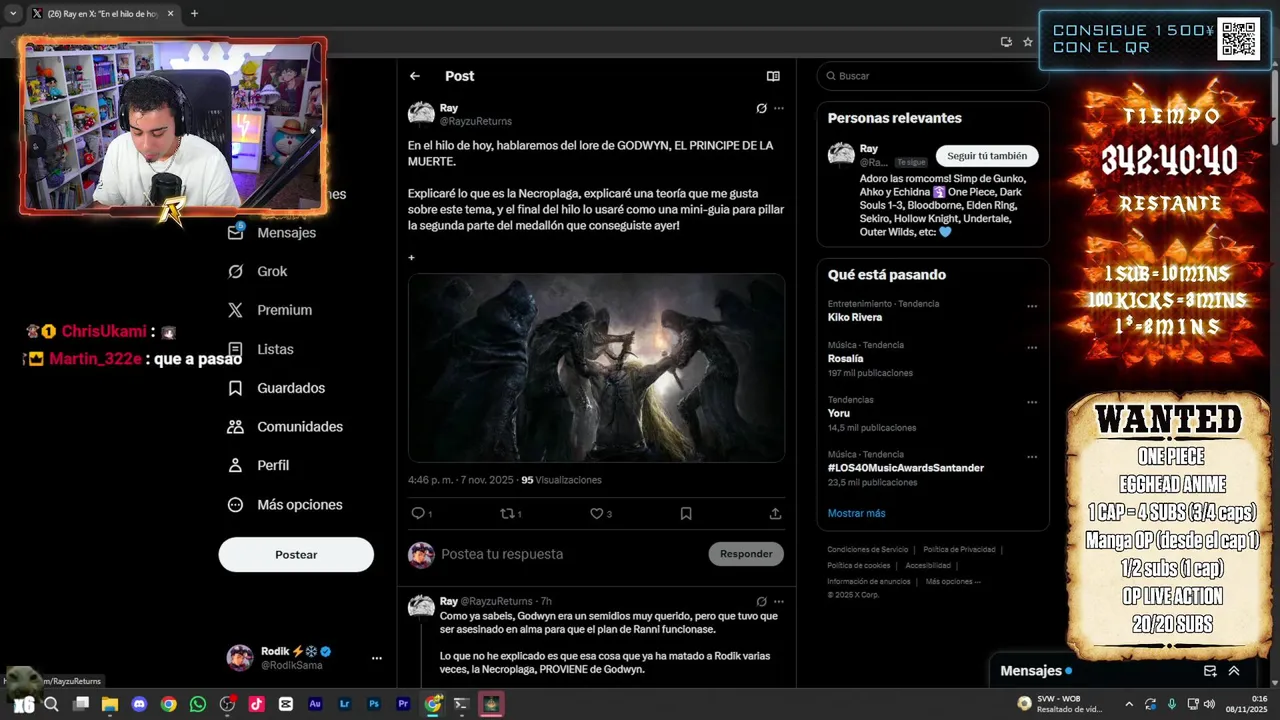Compose new message icon in Mensajes bar
This screenshot has width=1280, height=720.
(x=1210, y=671)
